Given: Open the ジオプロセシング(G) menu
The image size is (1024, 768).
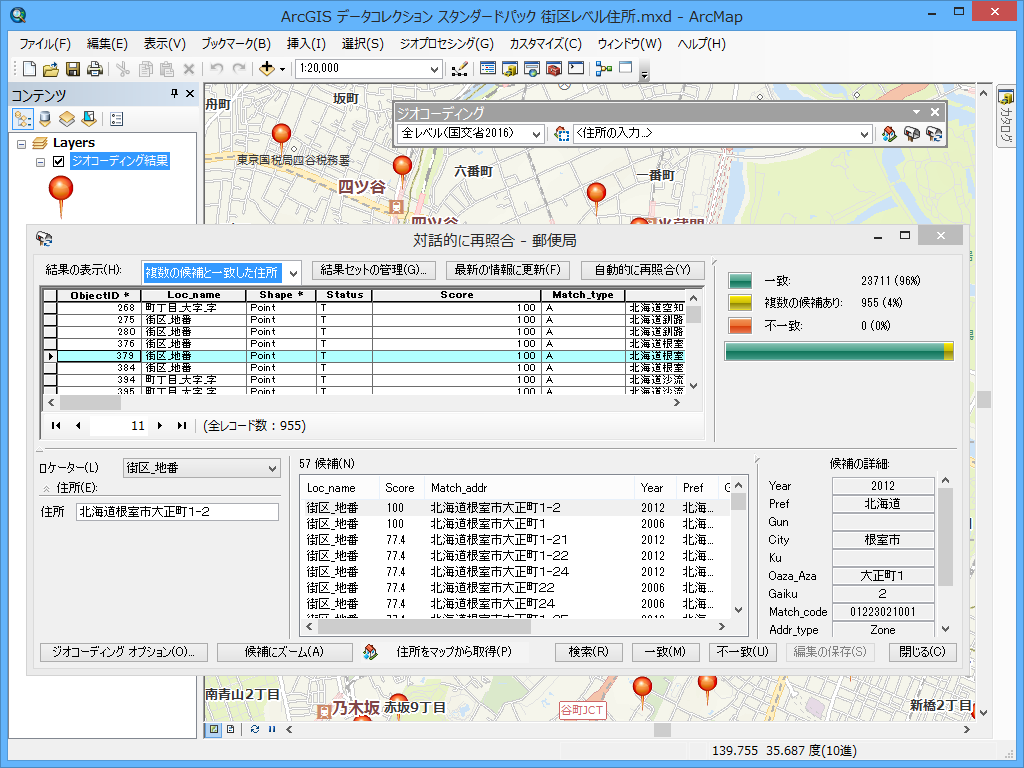Looking at the screenshot, I should tap(446, 44).
